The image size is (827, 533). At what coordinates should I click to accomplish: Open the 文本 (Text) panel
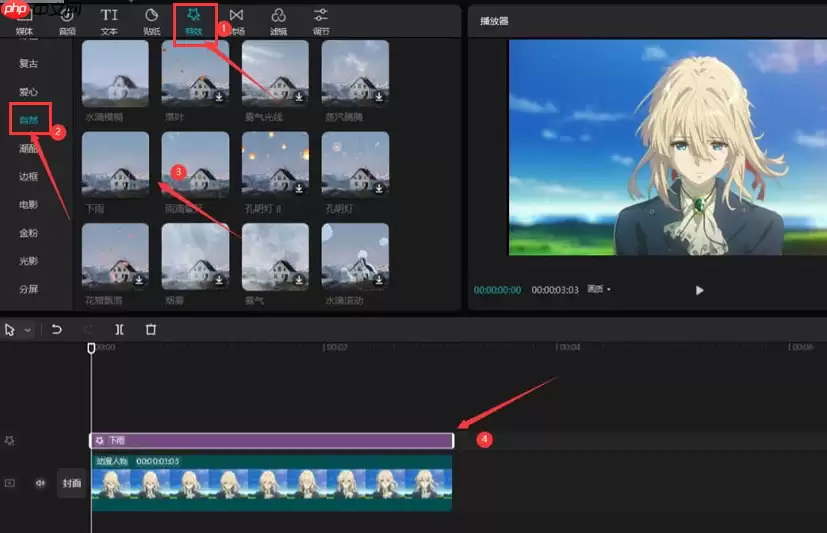point(109,22)
